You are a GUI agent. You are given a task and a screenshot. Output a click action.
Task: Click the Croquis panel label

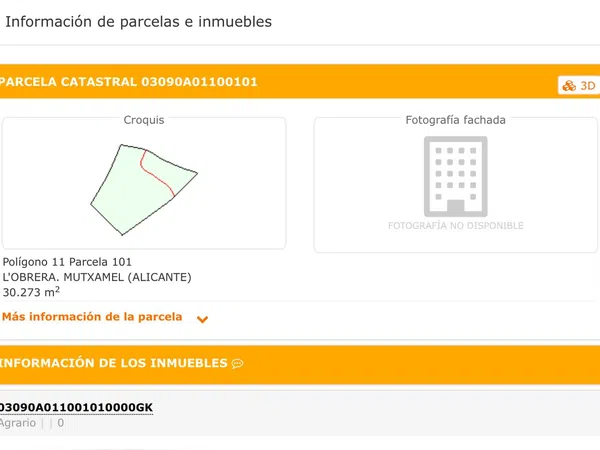tap(144, 120)
